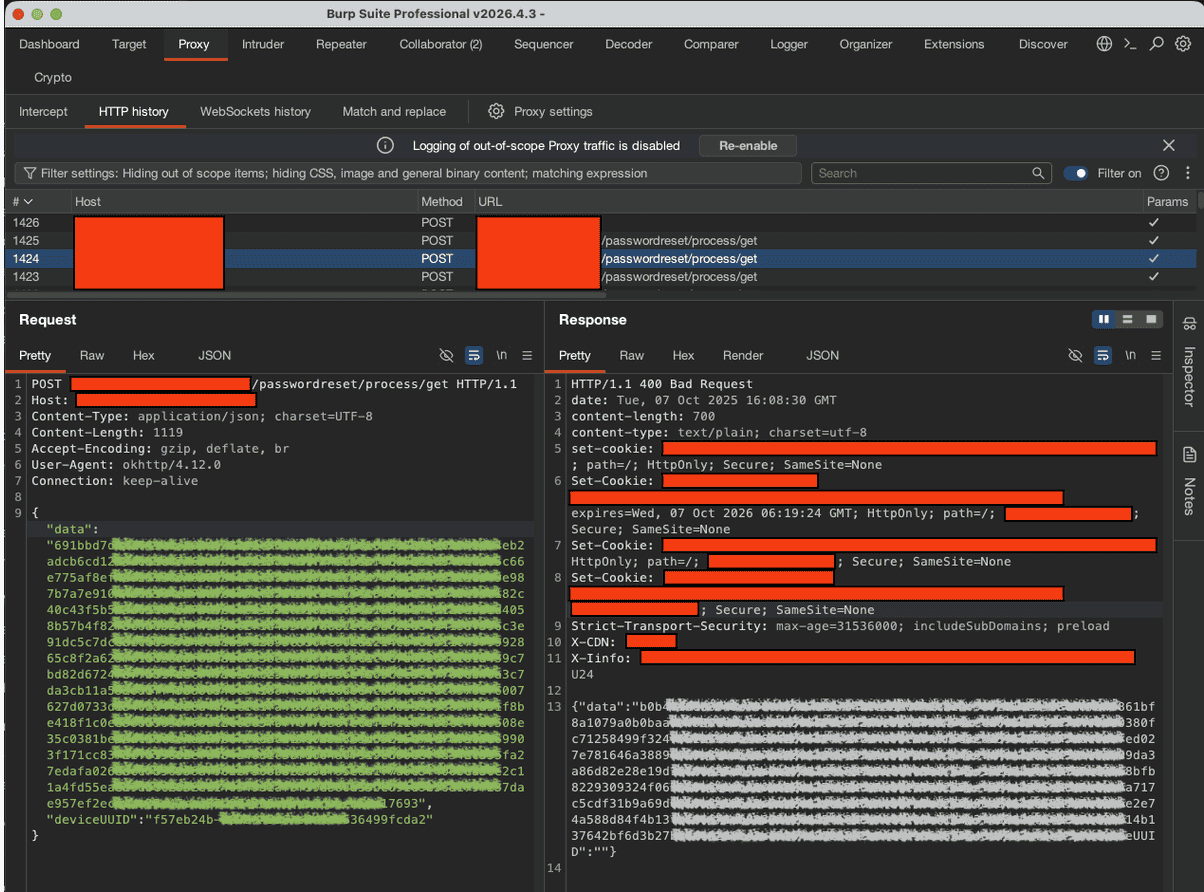
Task: Open the Filter settings bar
Action: 408,173
